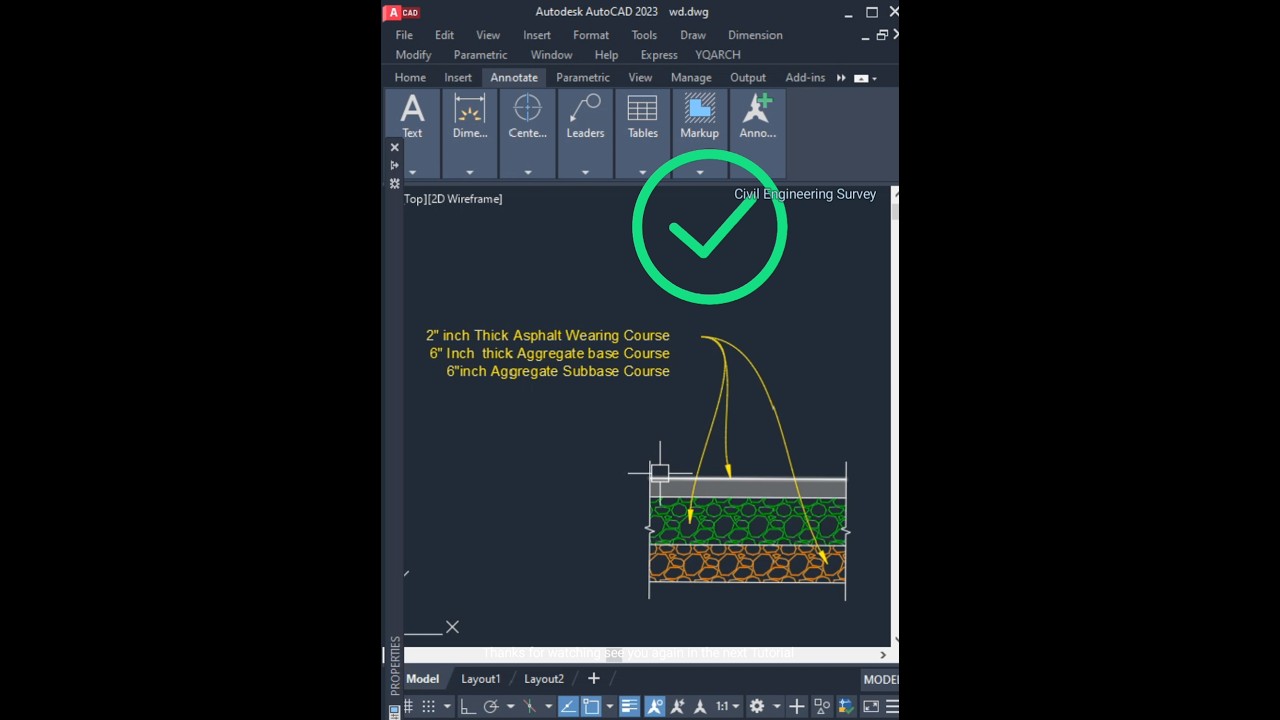Image resolution: width=1280 pixels, height=720 pixels.
Task: Toggle auto-add annotation scales icon
Action: 677,706
